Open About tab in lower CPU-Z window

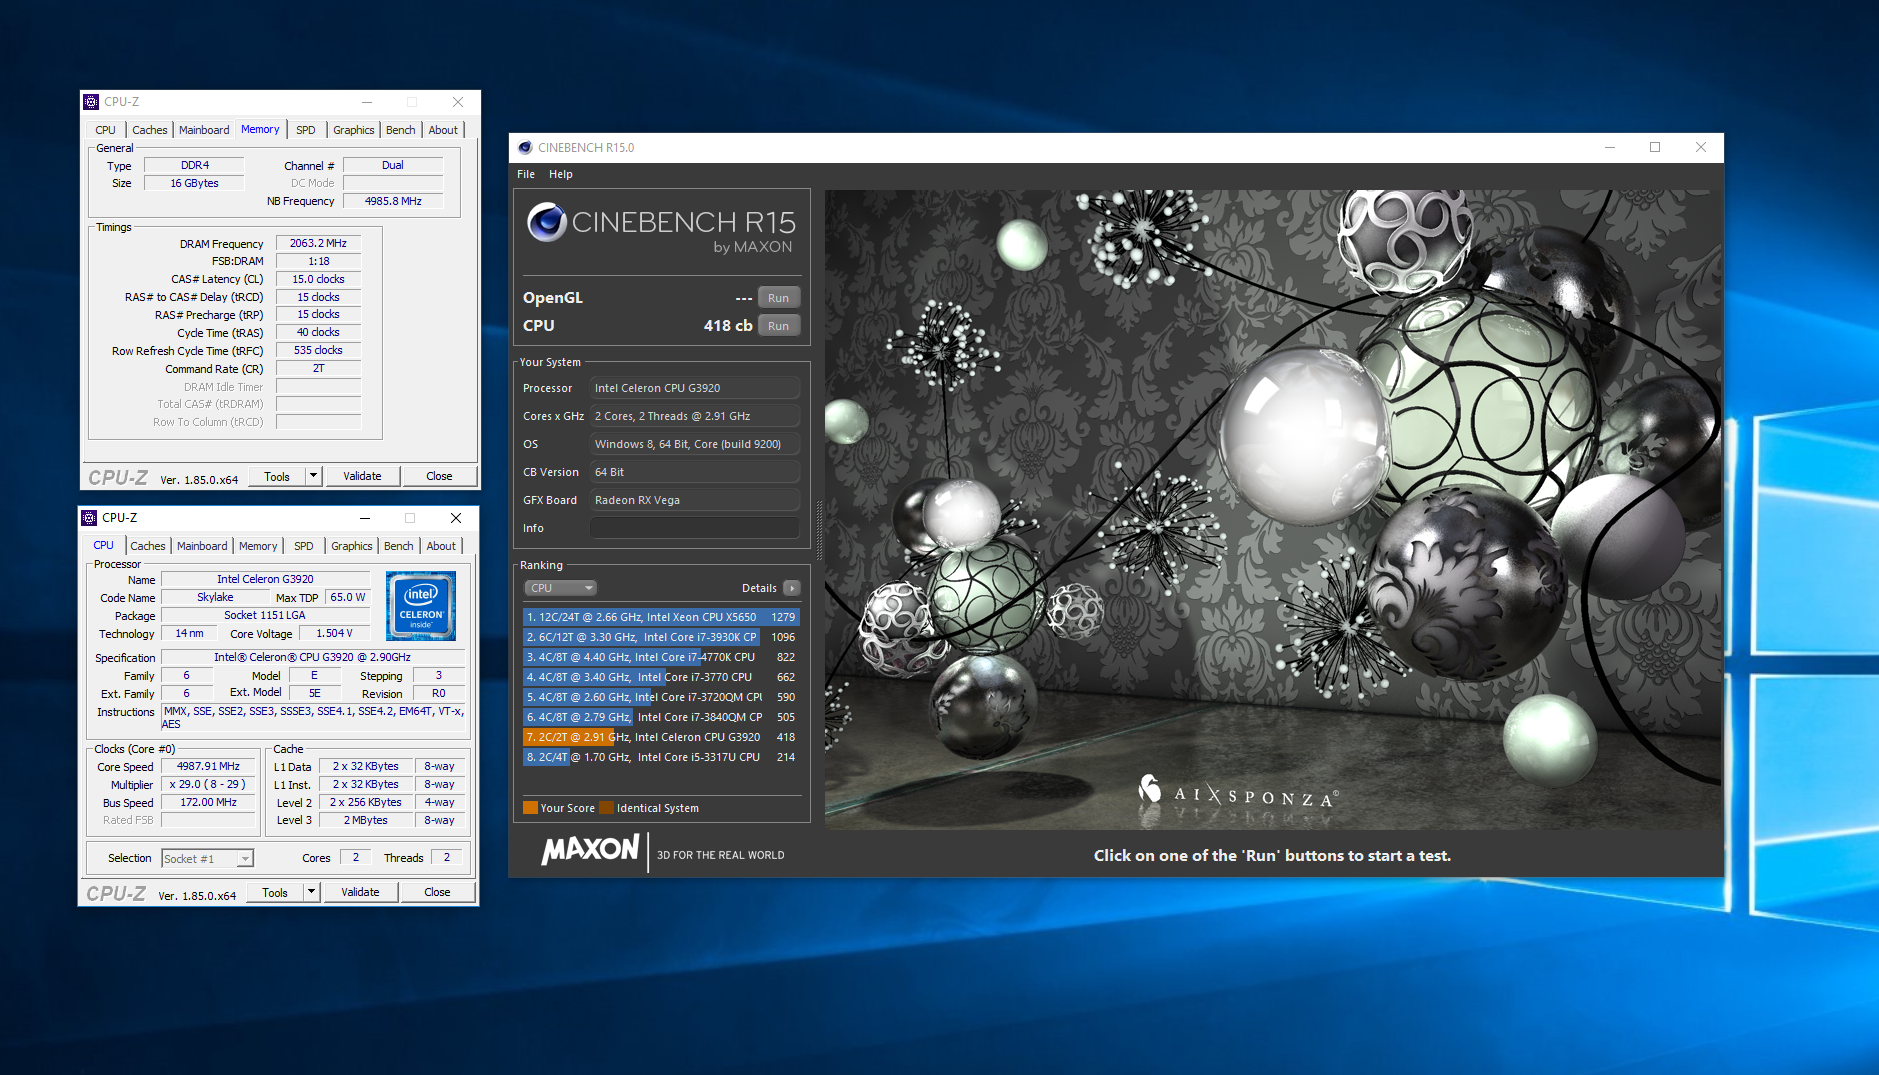(441, 546)
